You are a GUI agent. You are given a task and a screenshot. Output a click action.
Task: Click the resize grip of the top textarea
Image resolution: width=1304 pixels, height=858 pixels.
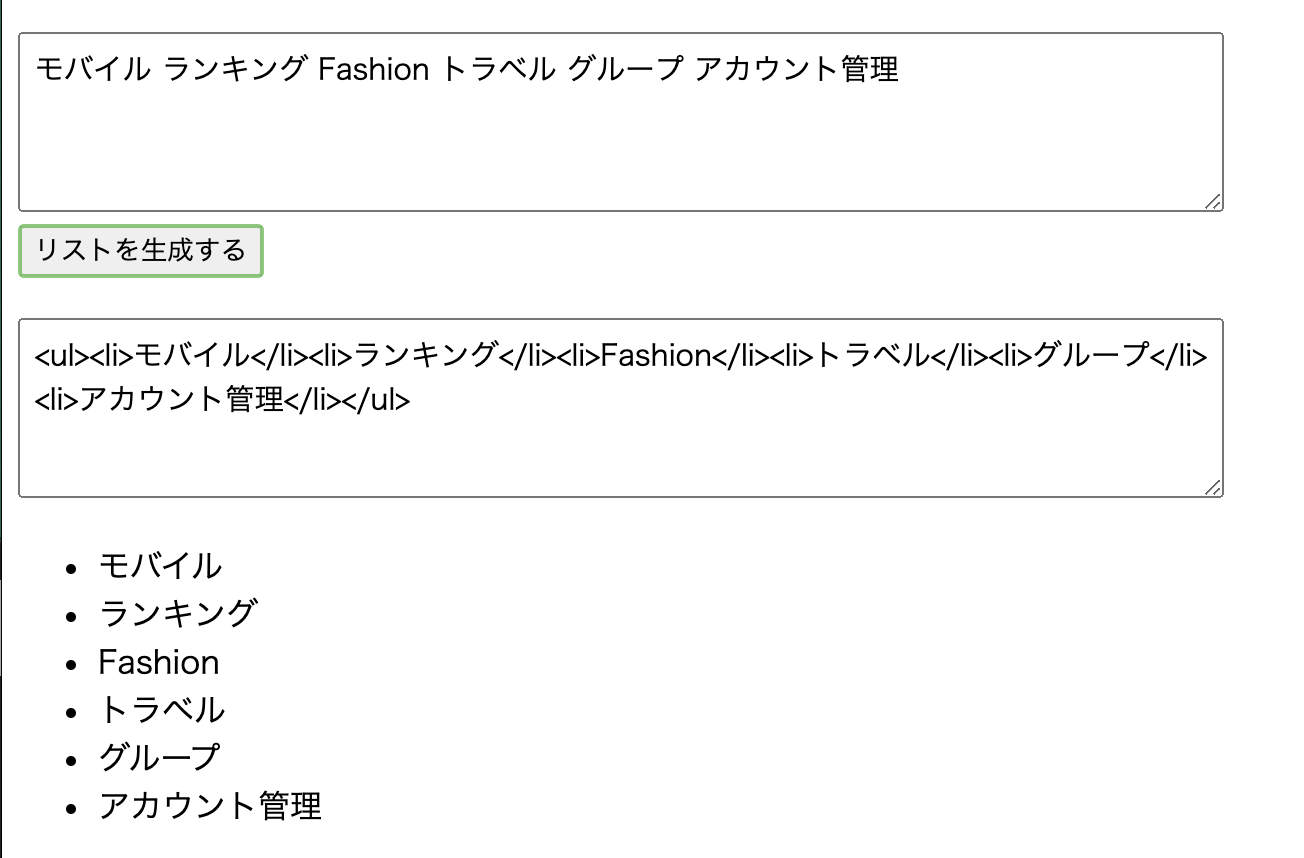[x=1212, y=201]
